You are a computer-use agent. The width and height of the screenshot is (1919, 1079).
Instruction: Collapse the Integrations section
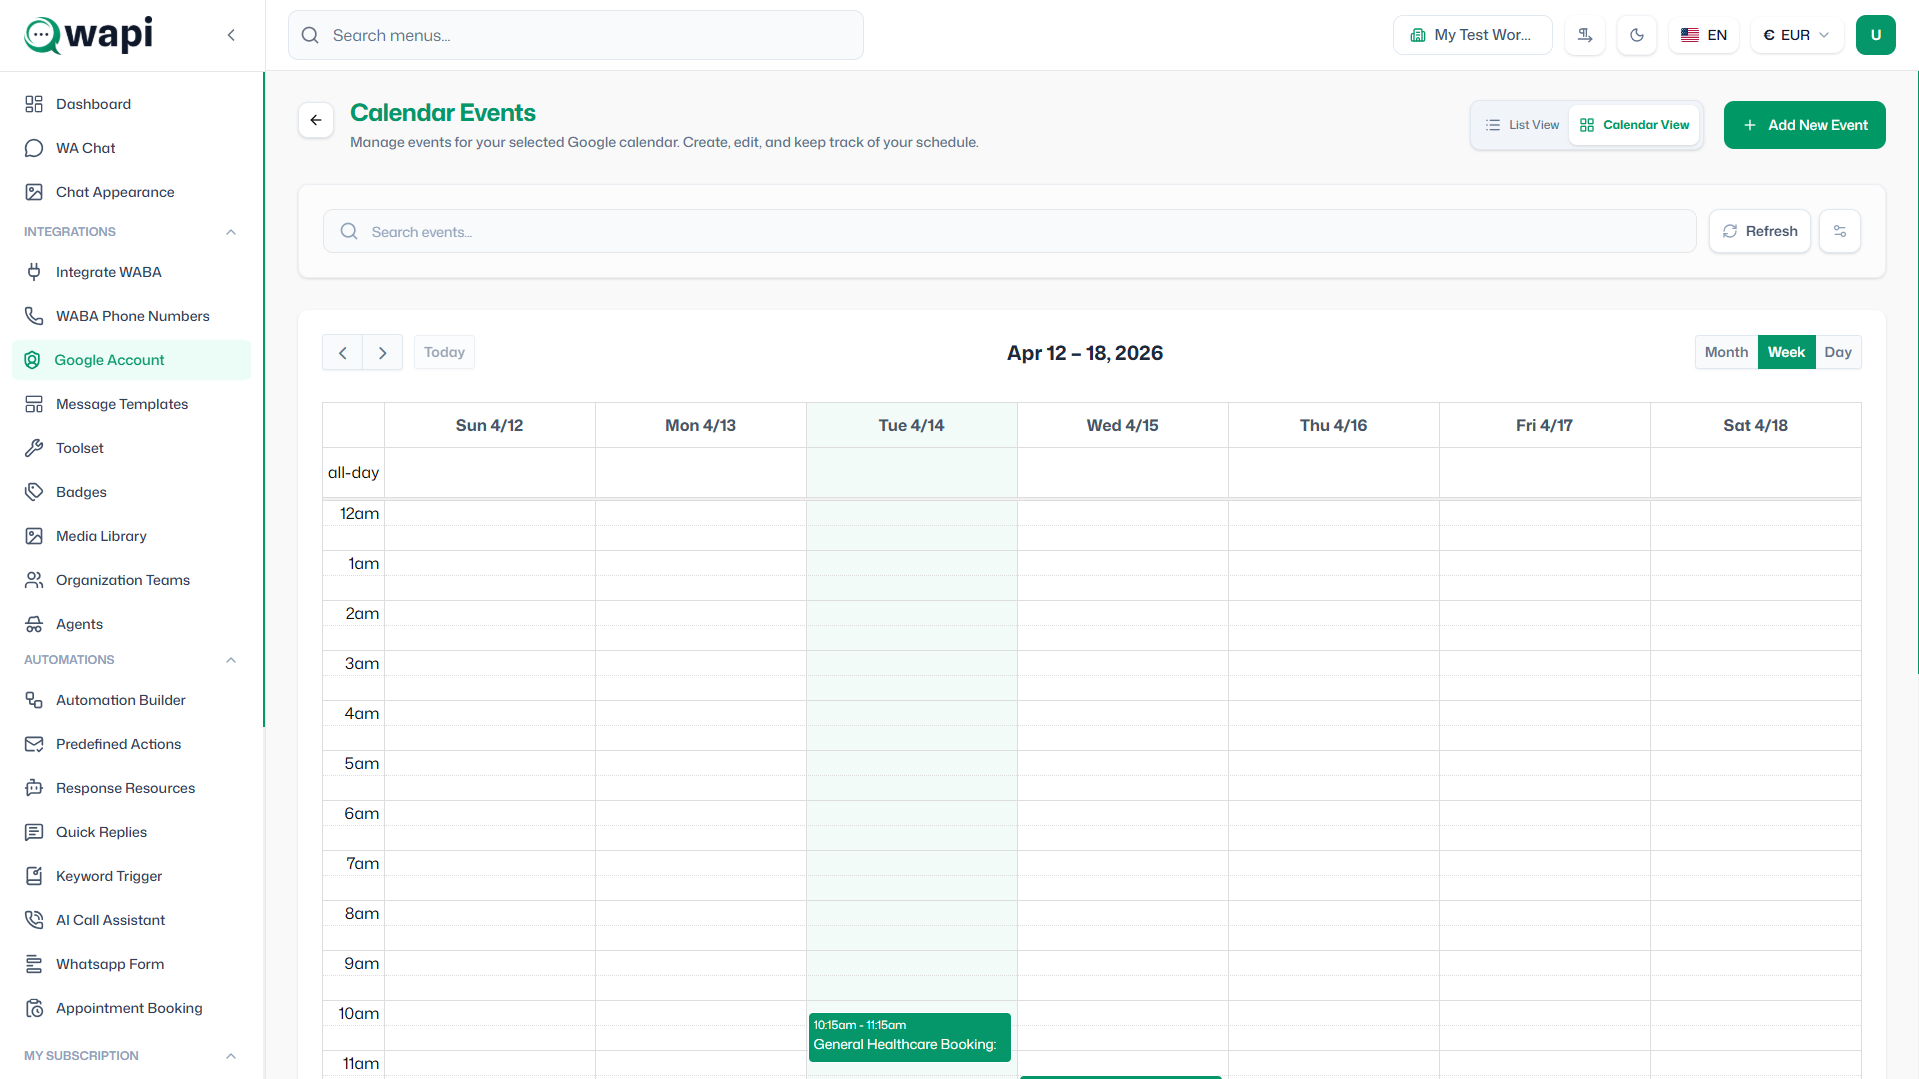tap(231, 232)
